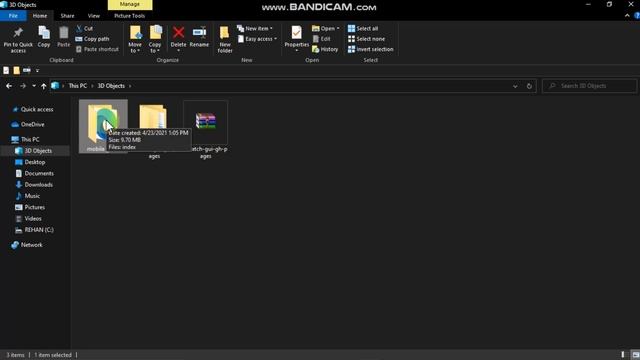Open REHAN (C:) drive
Viewport: 640px width, 360px height.
39,230
